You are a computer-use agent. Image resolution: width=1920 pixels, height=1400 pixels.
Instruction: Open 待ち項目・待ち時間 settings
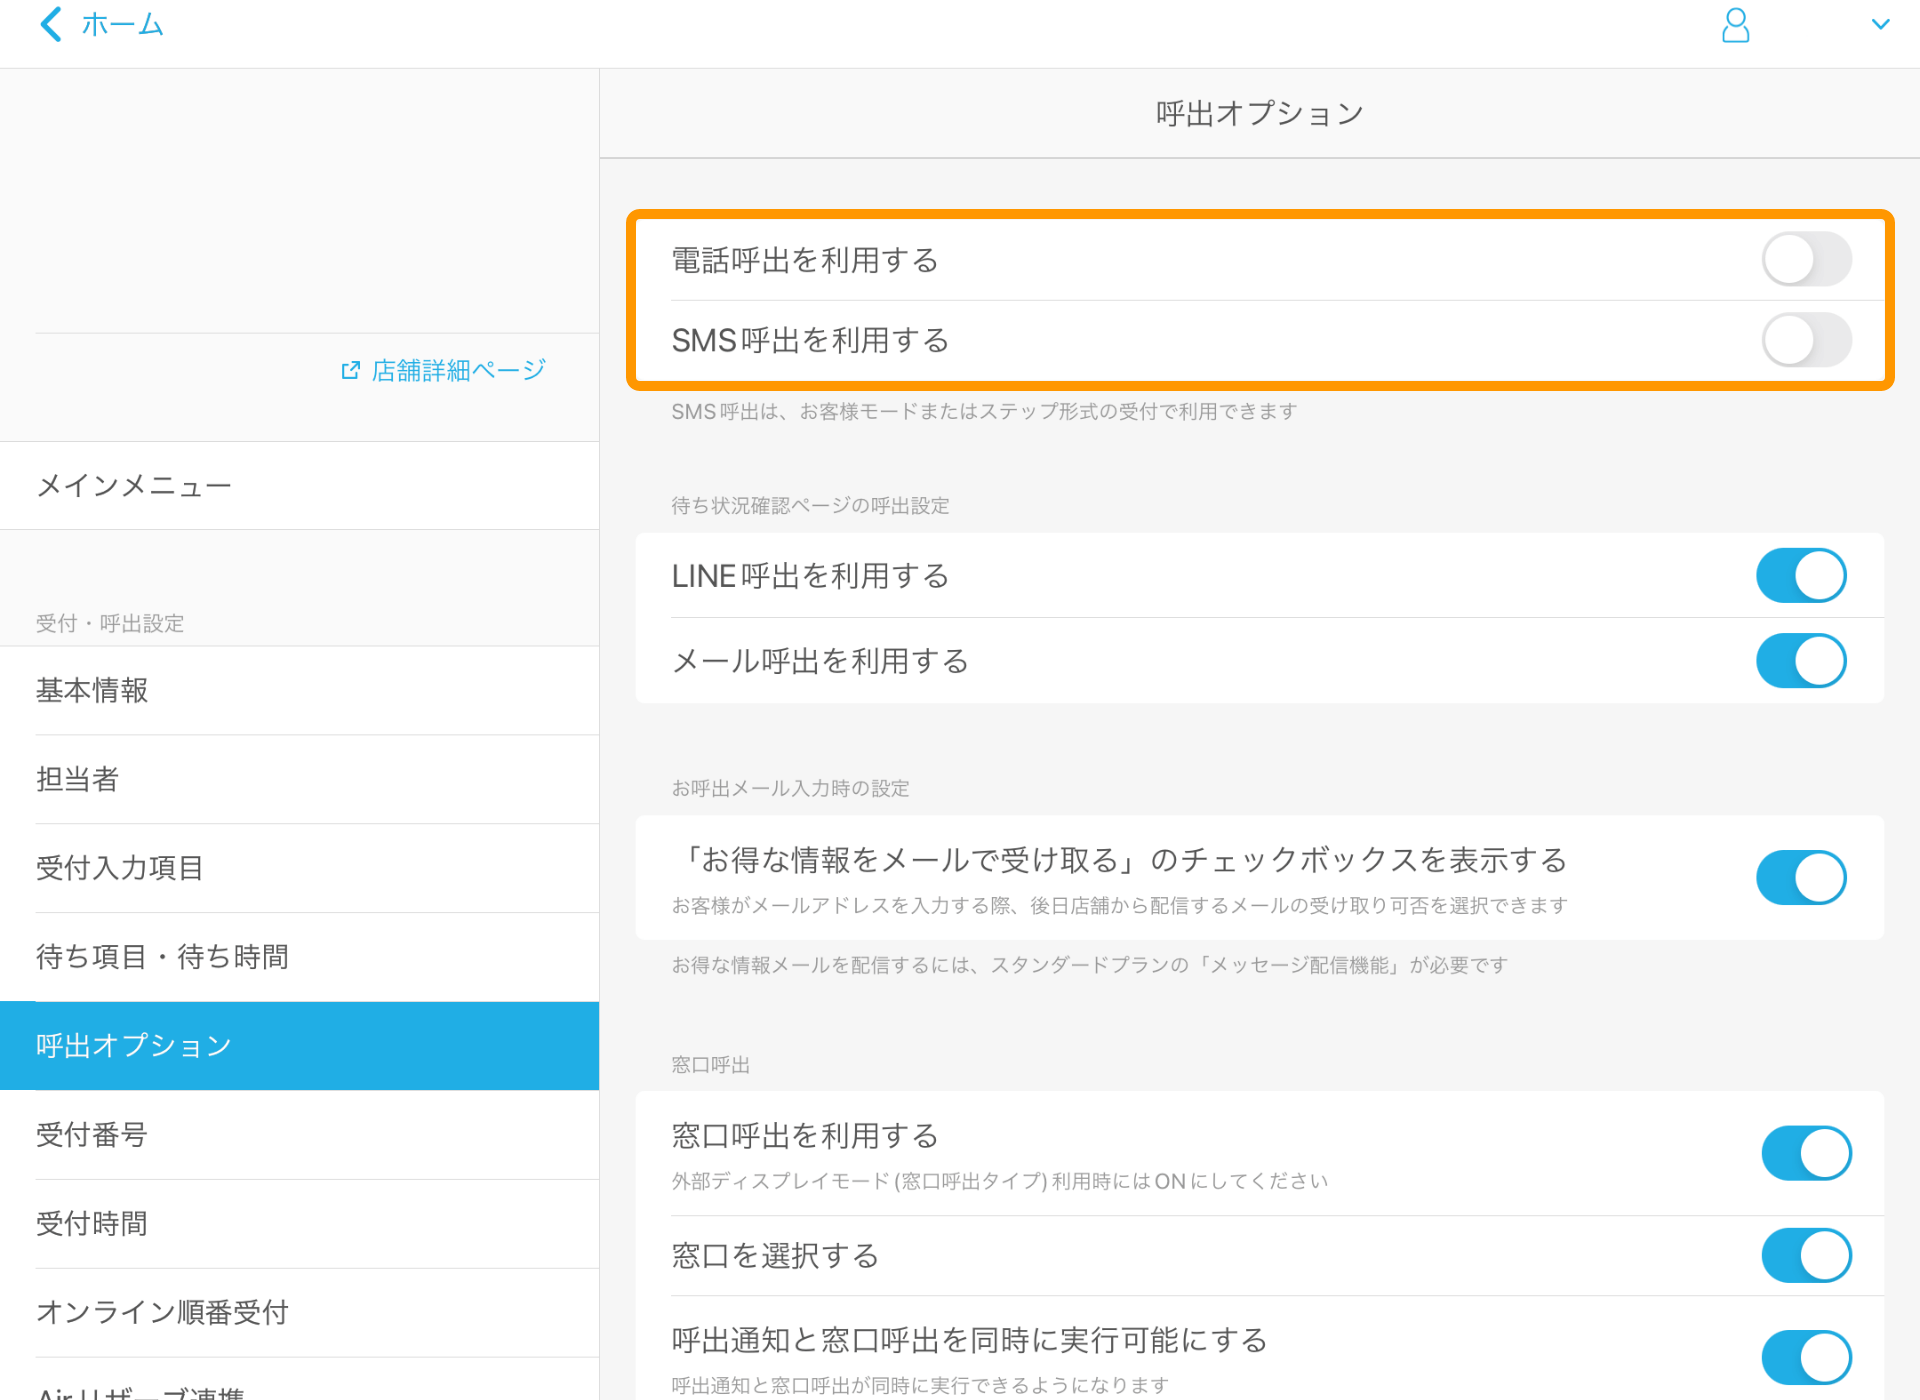click(x=162, y=957)
